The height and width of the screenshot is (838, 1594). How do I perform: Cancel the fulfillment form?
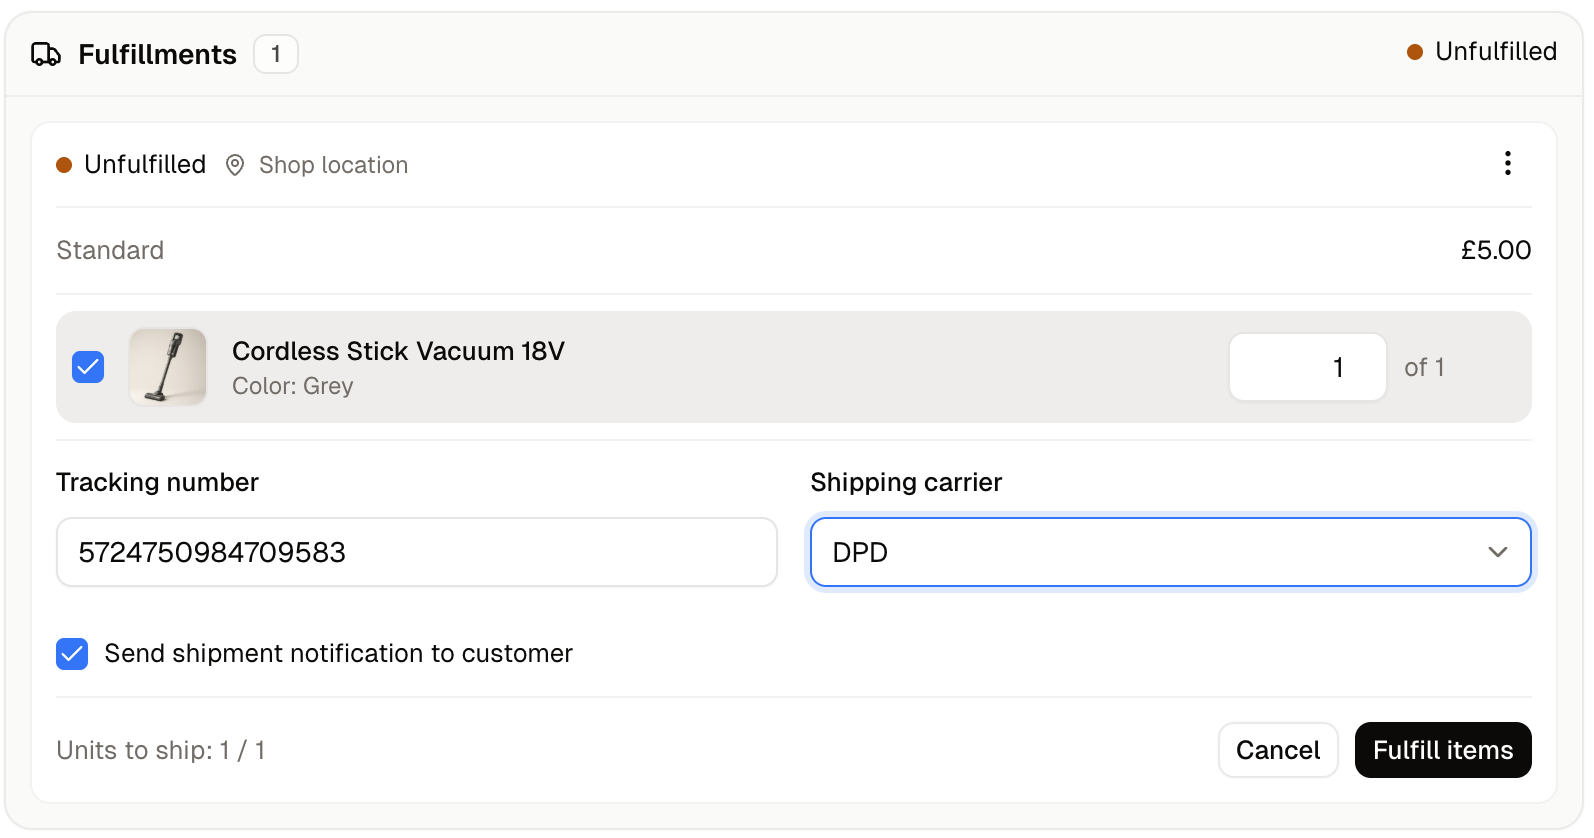tap(1278, 750)
